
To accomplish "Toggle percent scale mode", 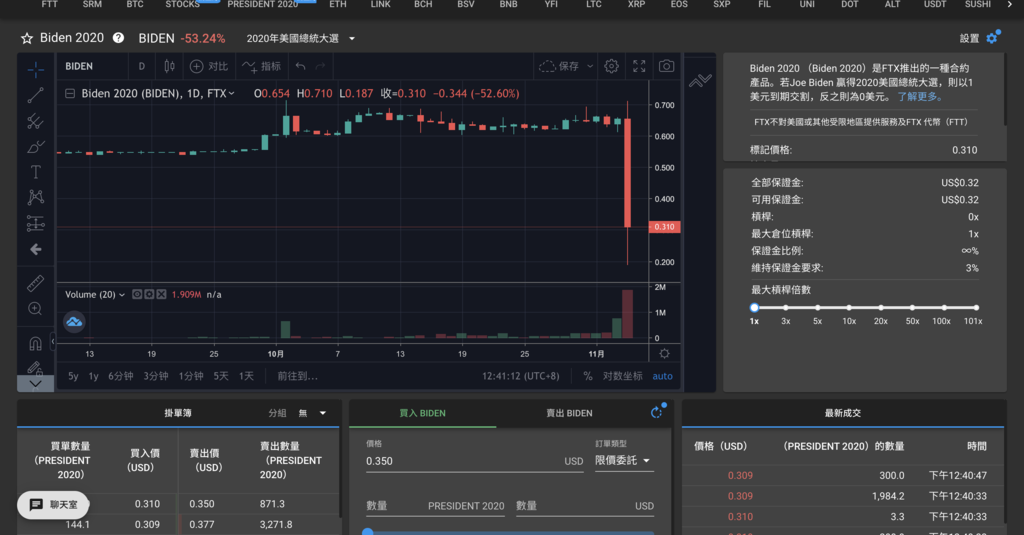I will tap(588, 376).
